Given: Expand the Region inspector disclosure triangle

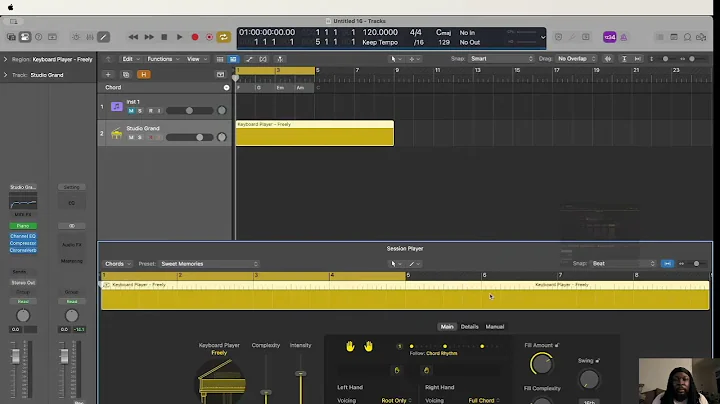Looking at the screenshot, I should coord(6,59).
